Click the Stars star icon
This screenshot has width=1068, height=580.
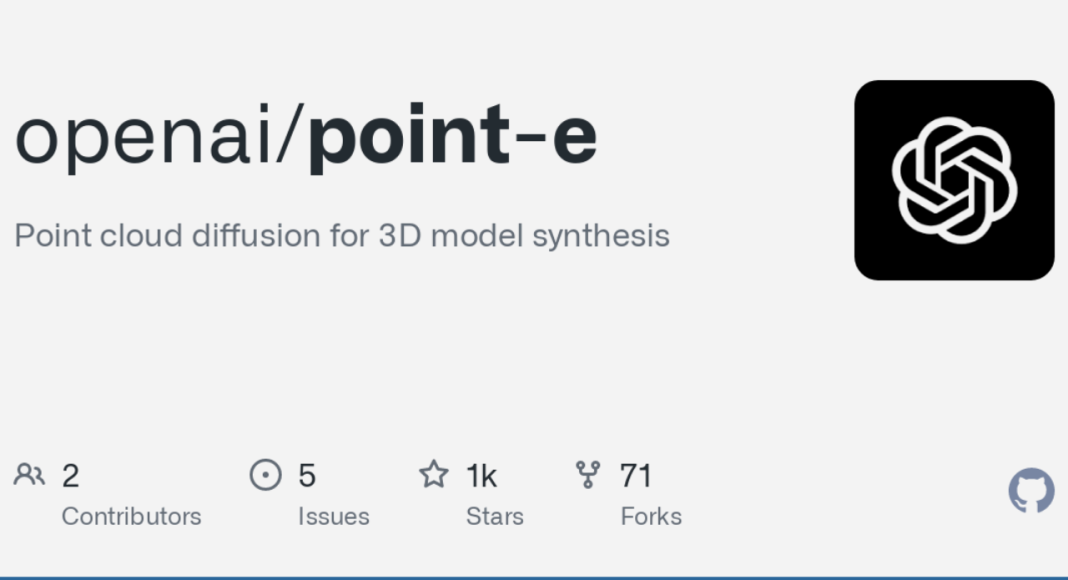click(x=434, y=474)
